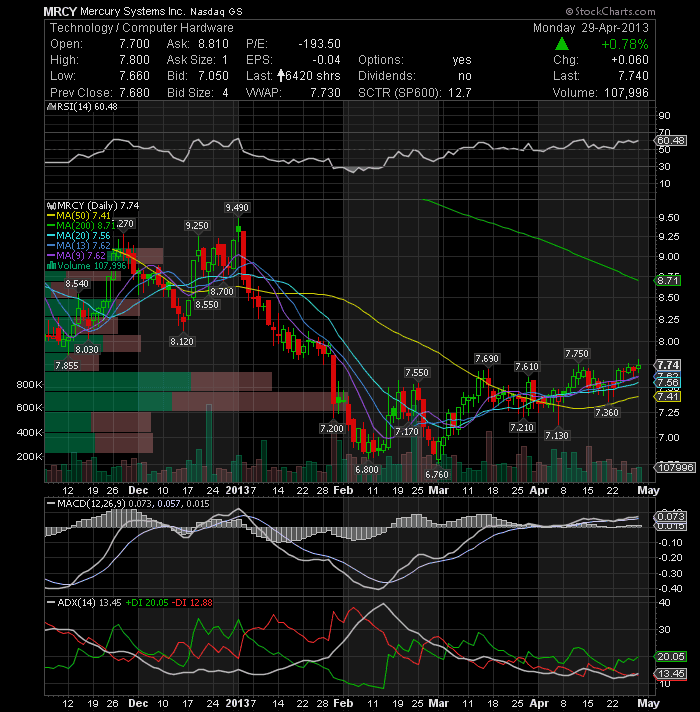The image size is (700, 712).
Task: Click the MA(200) 8.71 legend entry
Action: (x=80, y=226)
